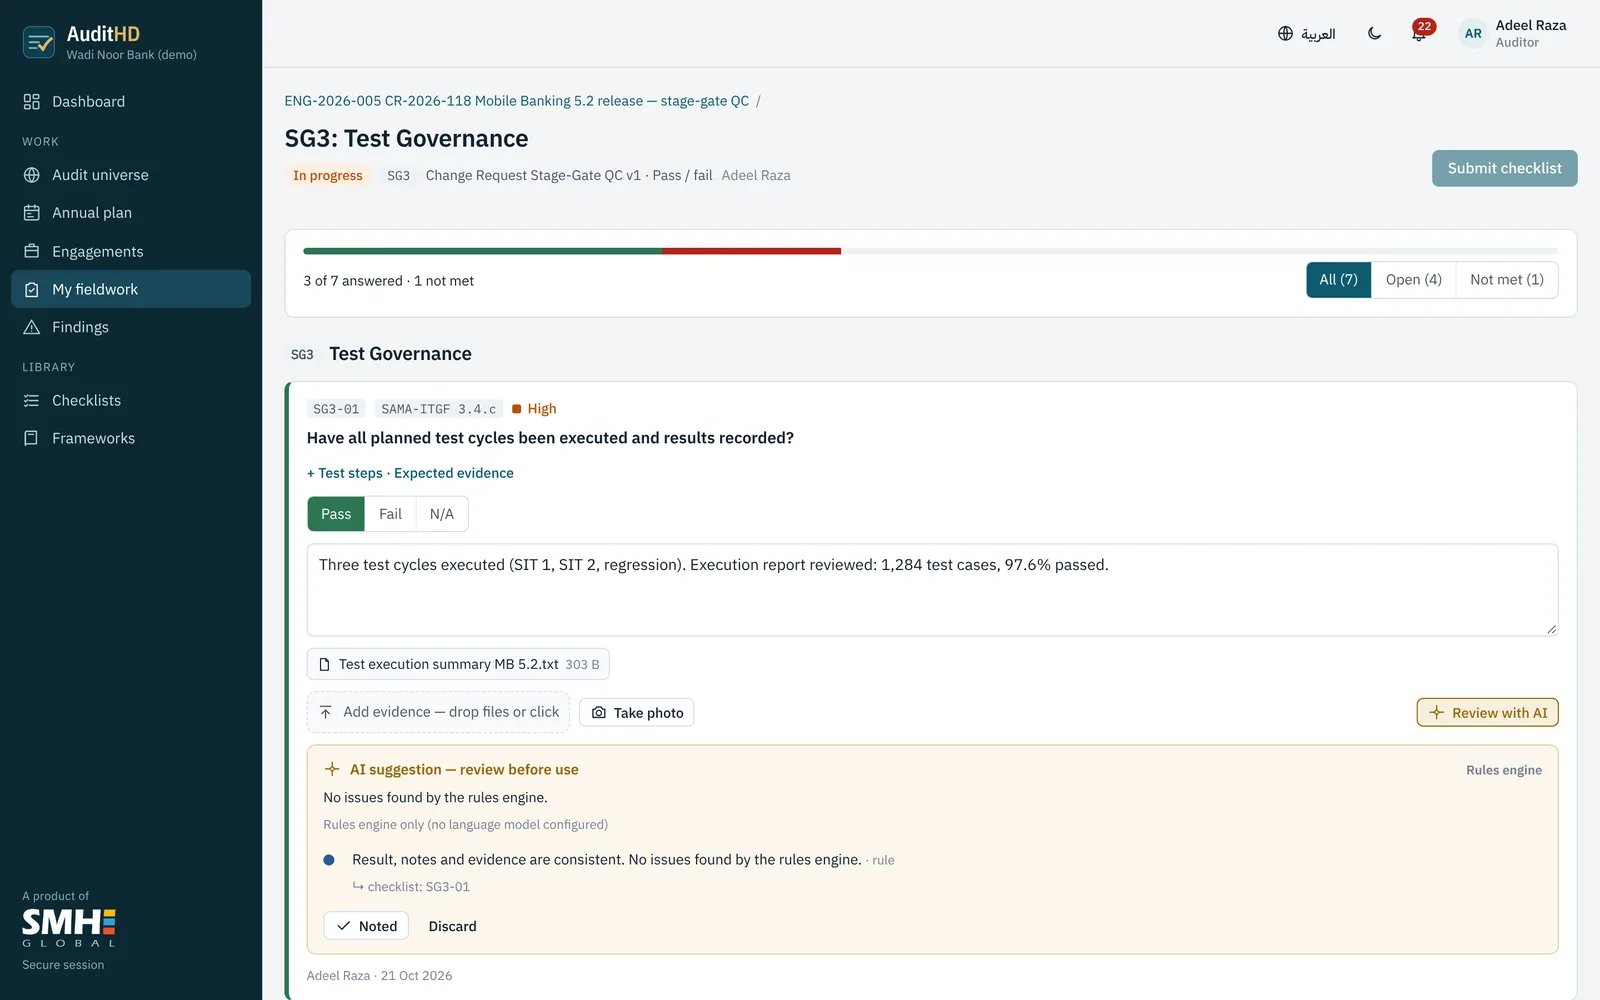
Task: Click the checklist: SG3-01 reference
Action: (x=411, y=887)
